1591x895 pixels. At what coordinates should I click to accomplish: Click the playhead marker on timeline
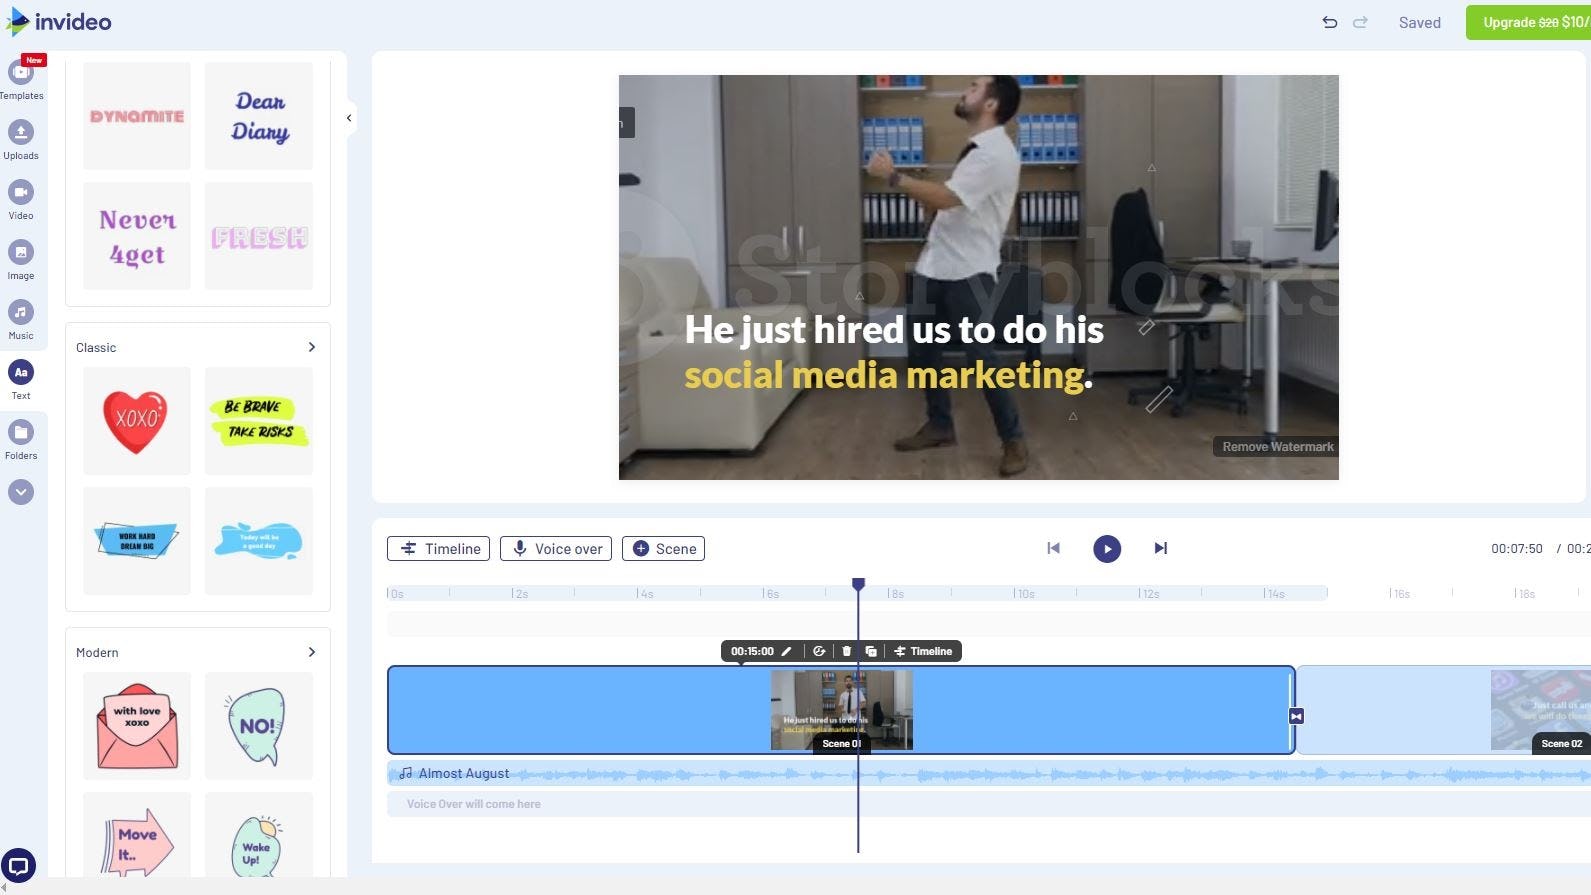[x=858, y=584]
